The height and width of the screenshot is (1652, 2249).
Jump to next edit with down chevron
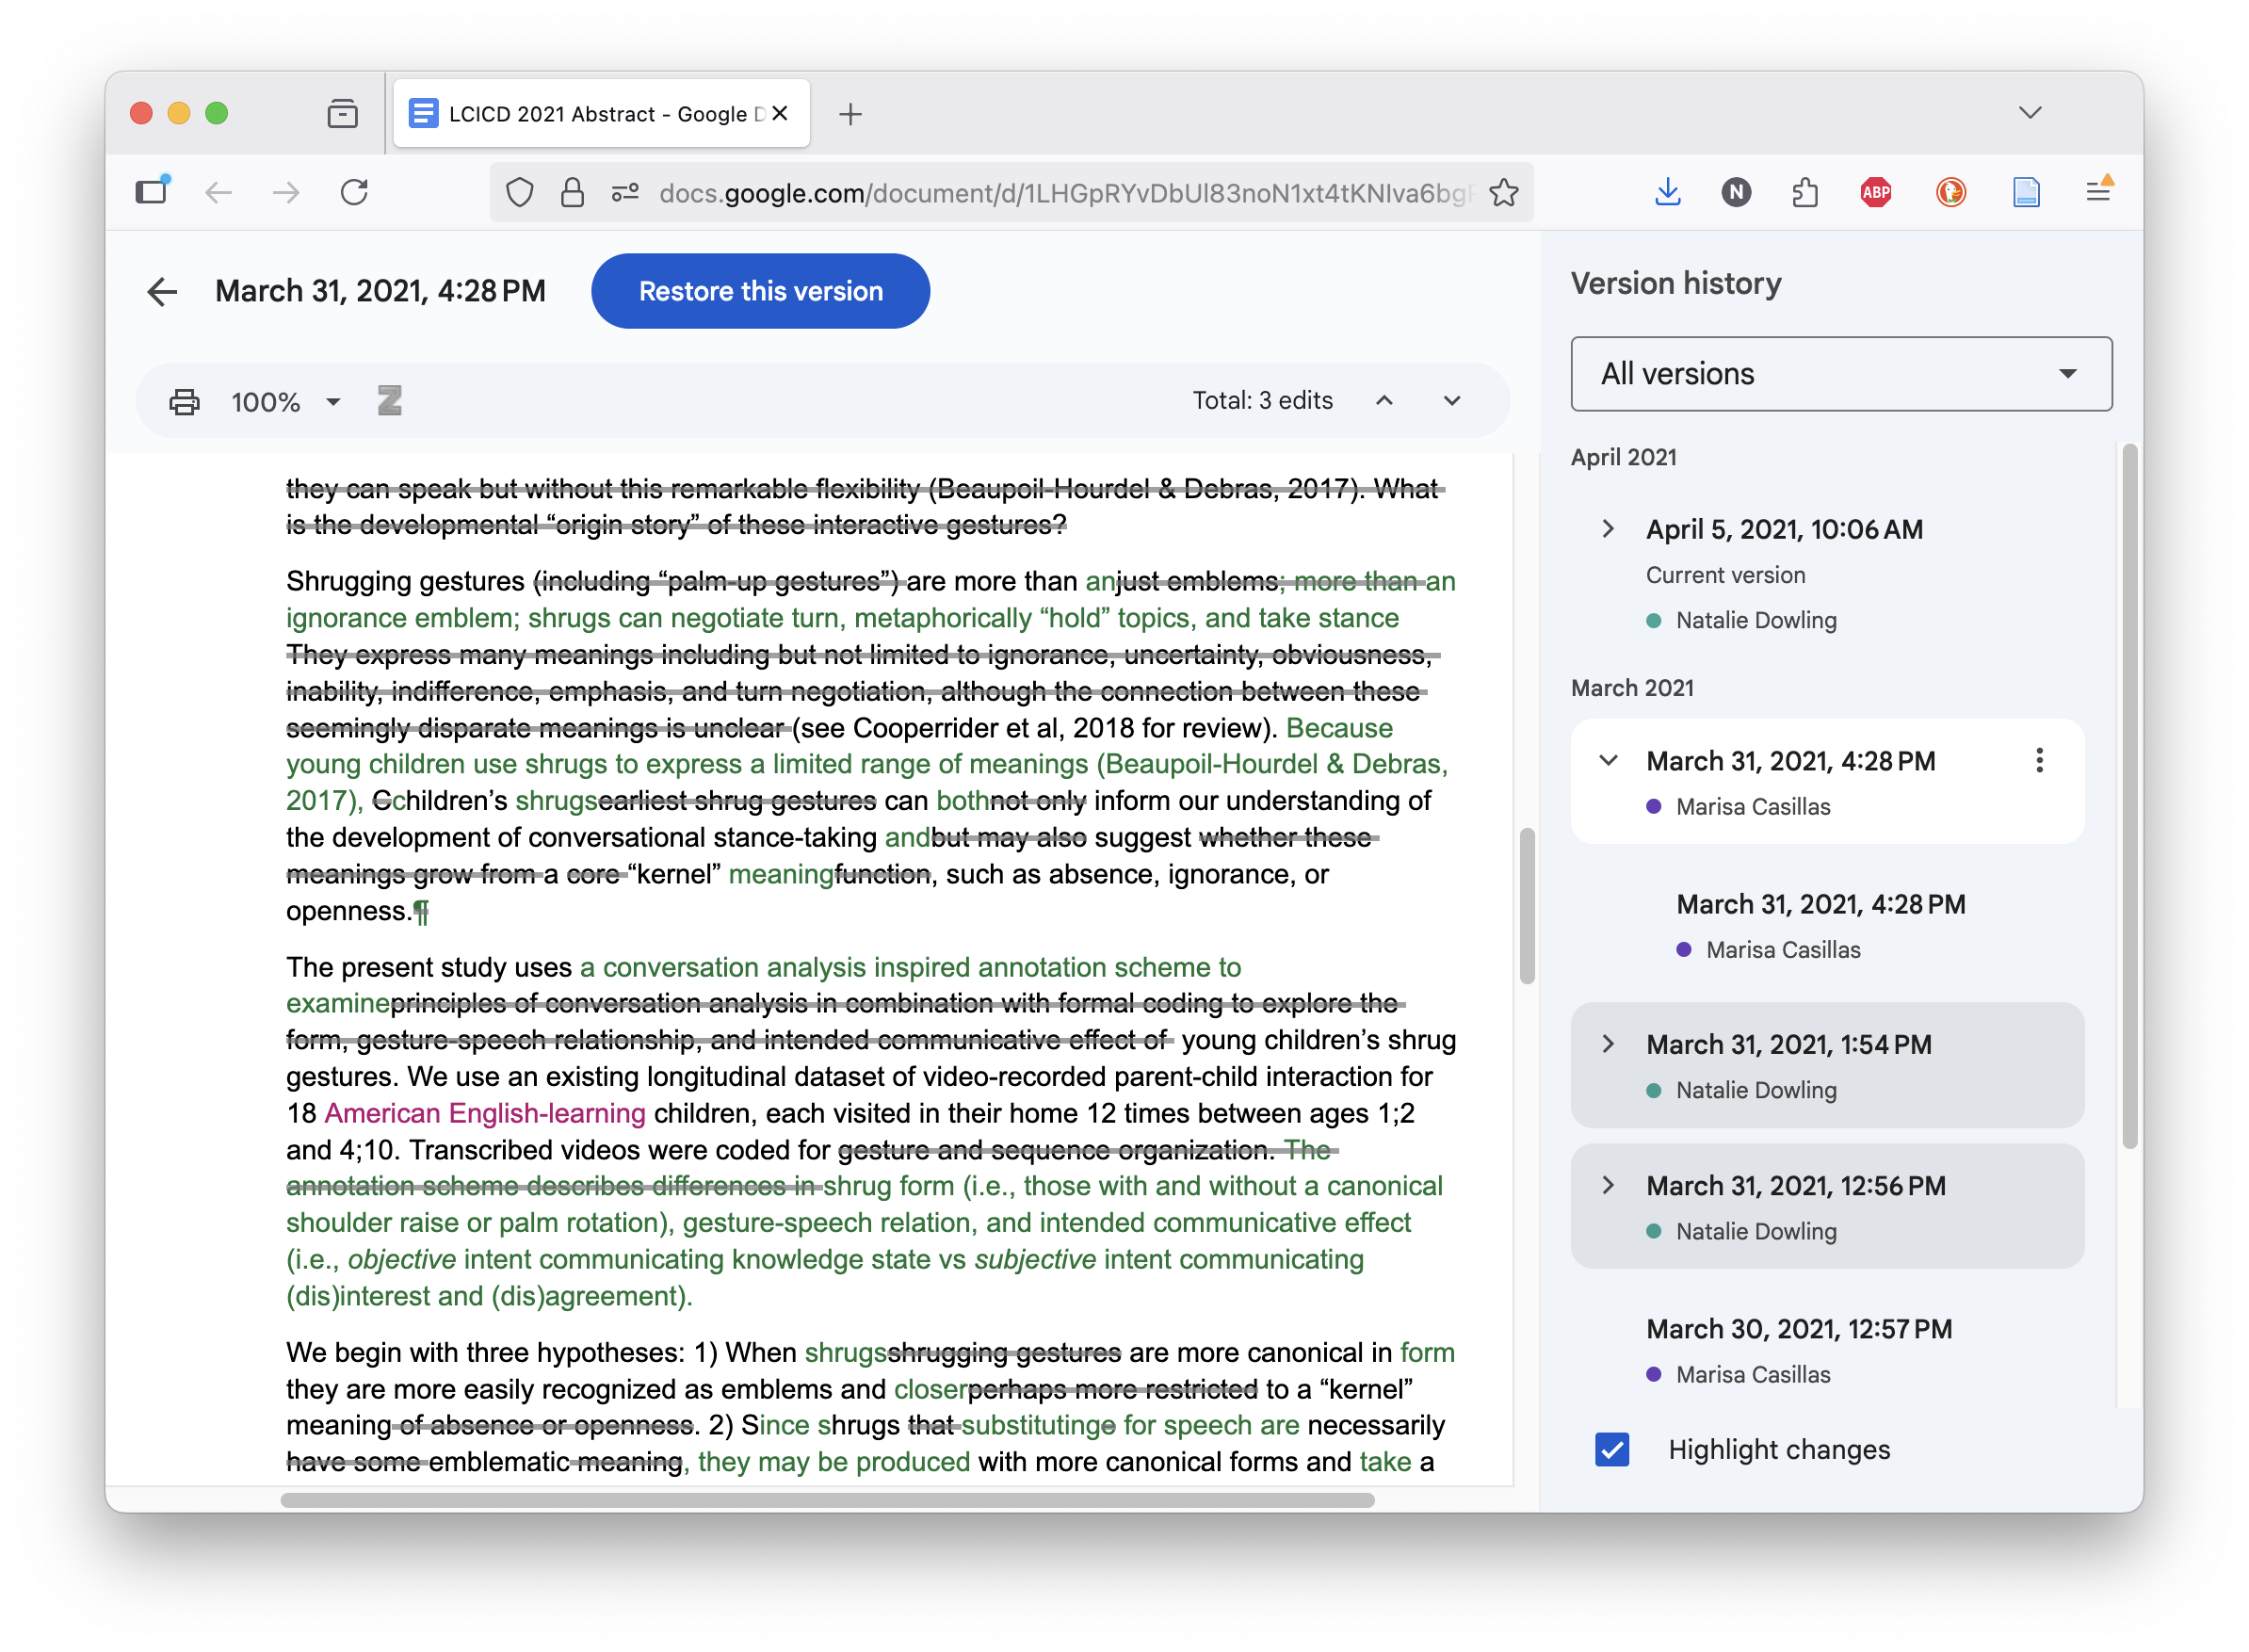1452,400
